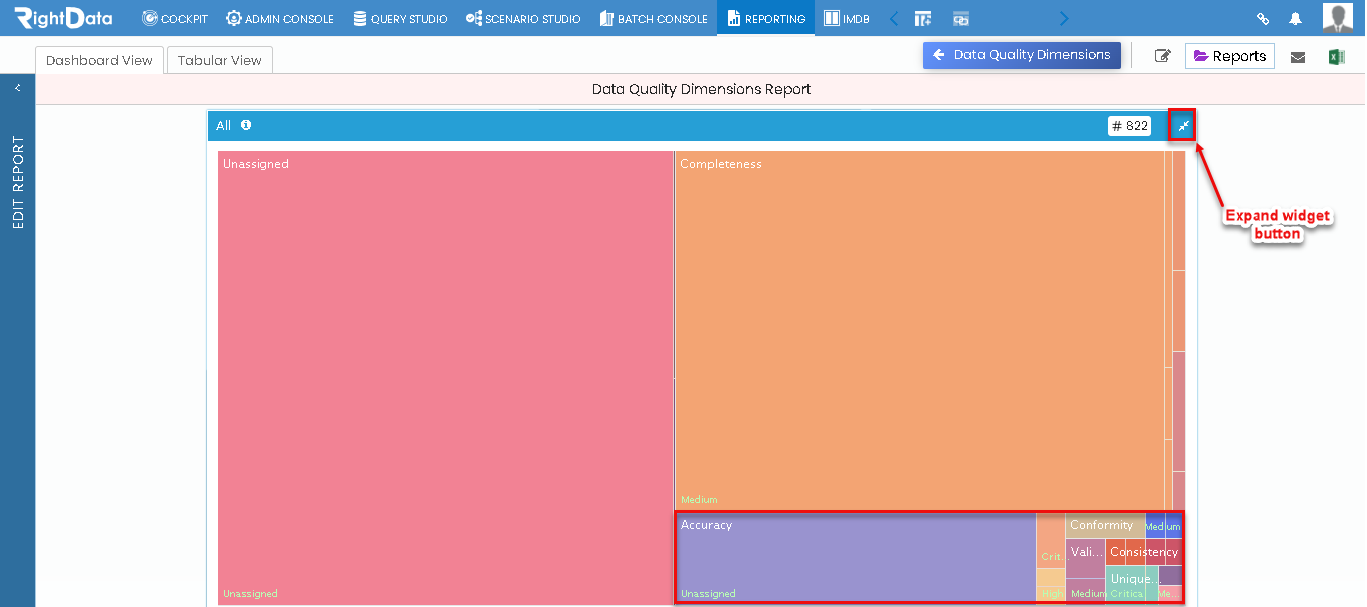Click the edit pencil icon beside Reports
1367x607 pixels.
[x=1162, y=57]
